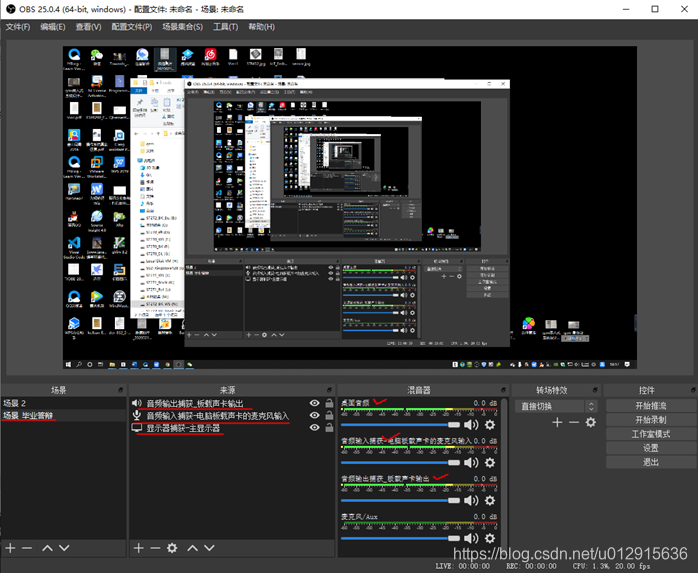Image resolution: width=698 pixels, height=573 pixels.
Task: Add a new source with plus icon
Action: click(x=138, y=548)
